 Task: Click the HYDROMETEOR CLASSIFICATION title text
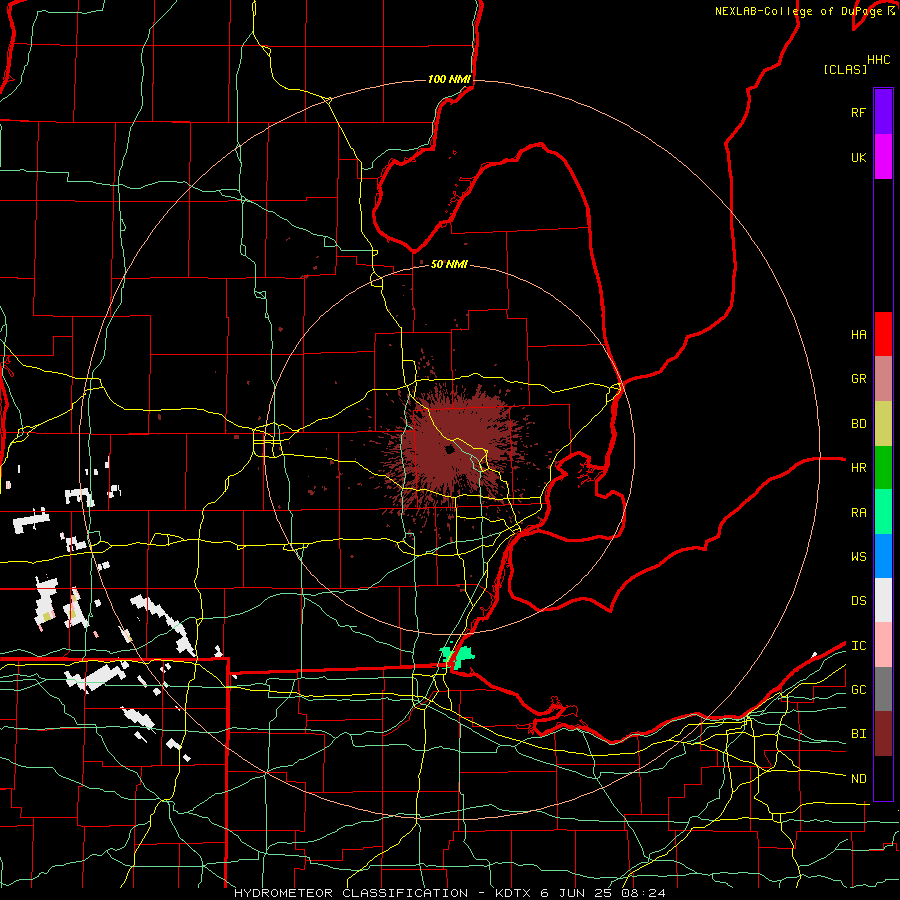351,893
